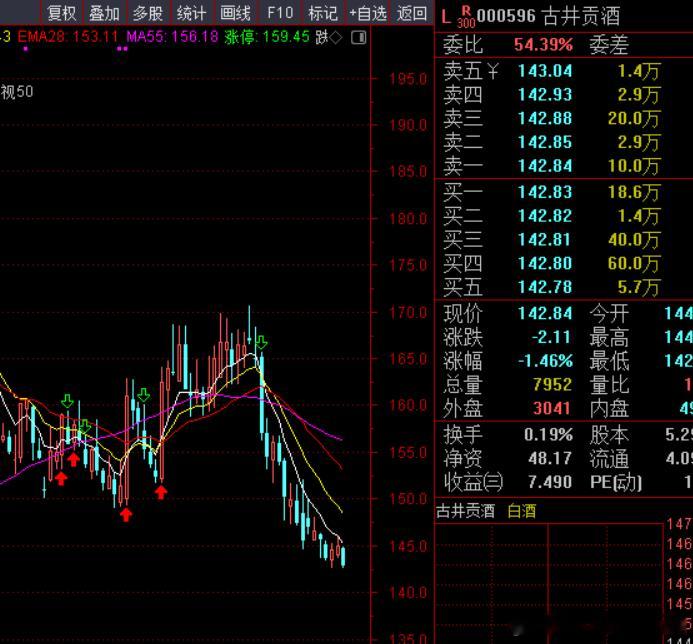This screenshot has width=693, height=644.
Task: Click the R 300 badge icon
Action: (466, 17)
